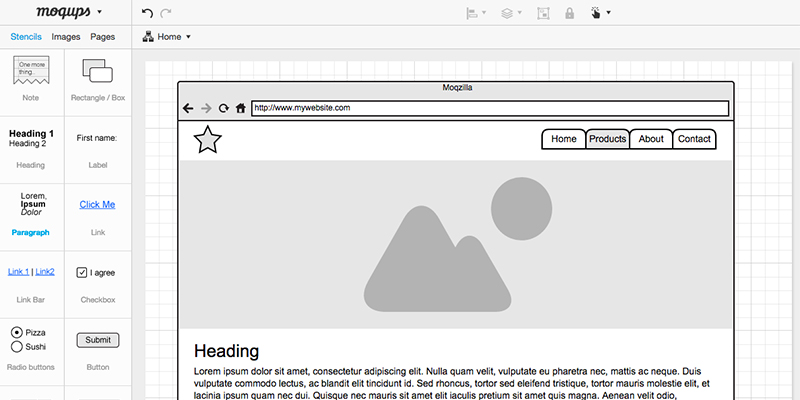Switch to the Pages tab
The height and width of the screenshot is (400, 800).
pyautogui.click(x=103, y=37)
